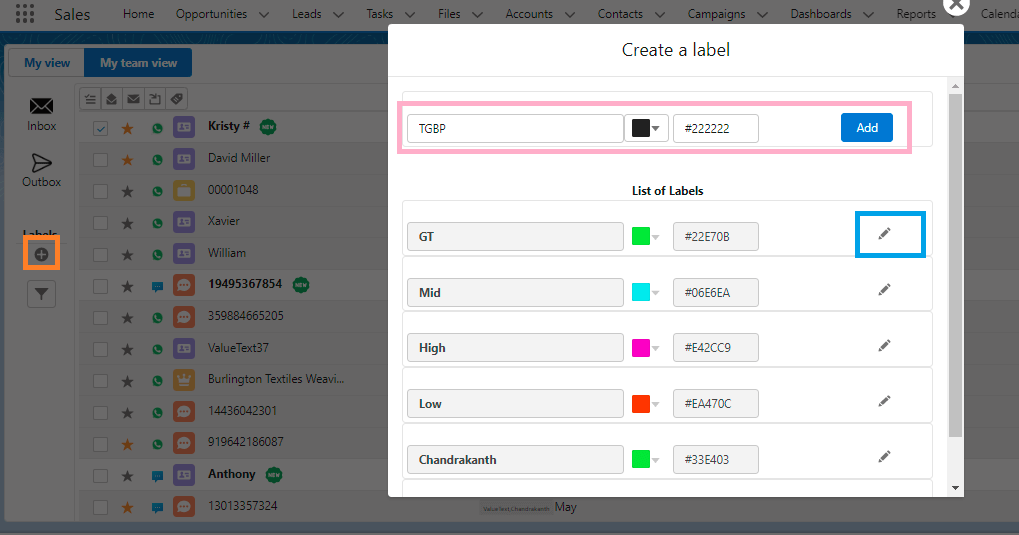Expand the Opportunities menu chevron
The width and height of the screenshot is (1019, 535).
coord(263,15)
